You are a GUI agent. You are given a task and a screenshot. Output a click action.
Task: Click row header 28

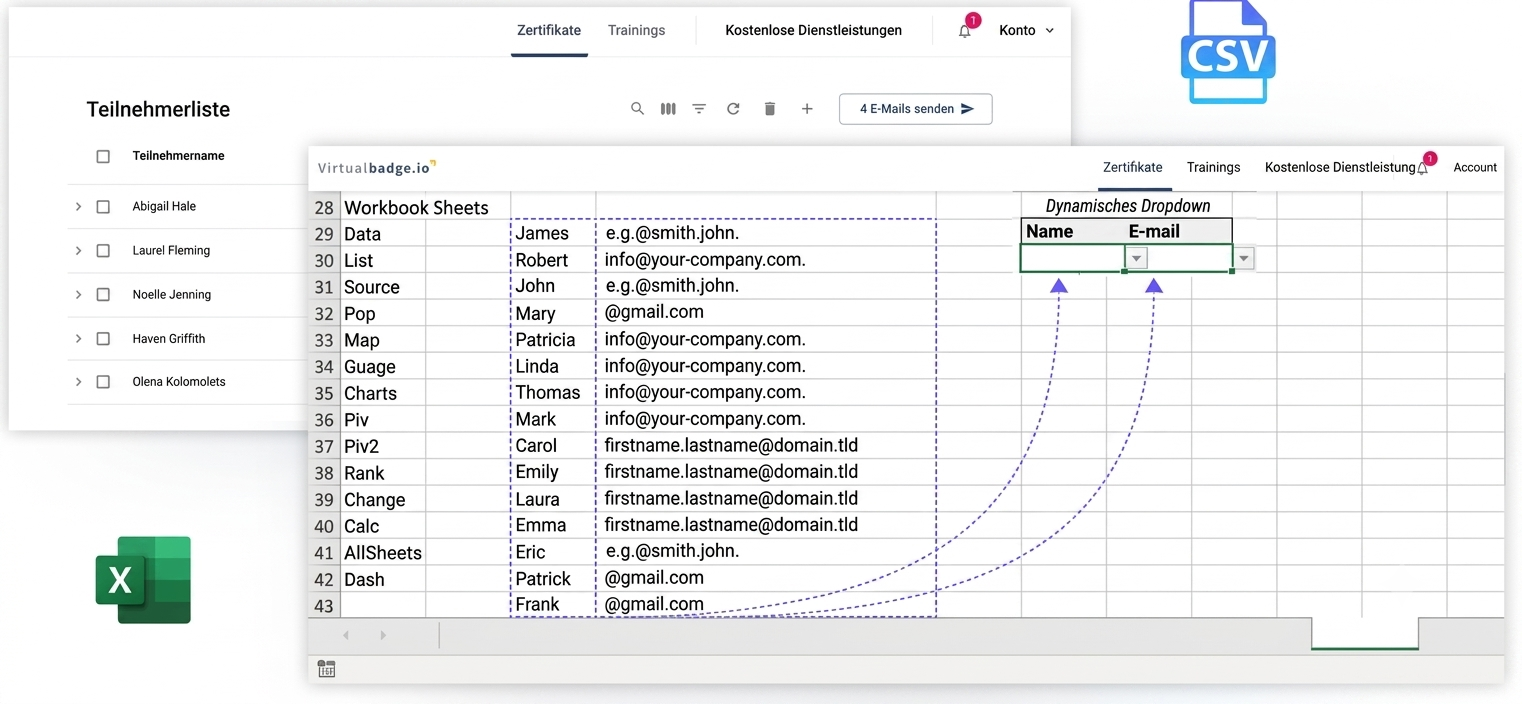pos(324,208)
